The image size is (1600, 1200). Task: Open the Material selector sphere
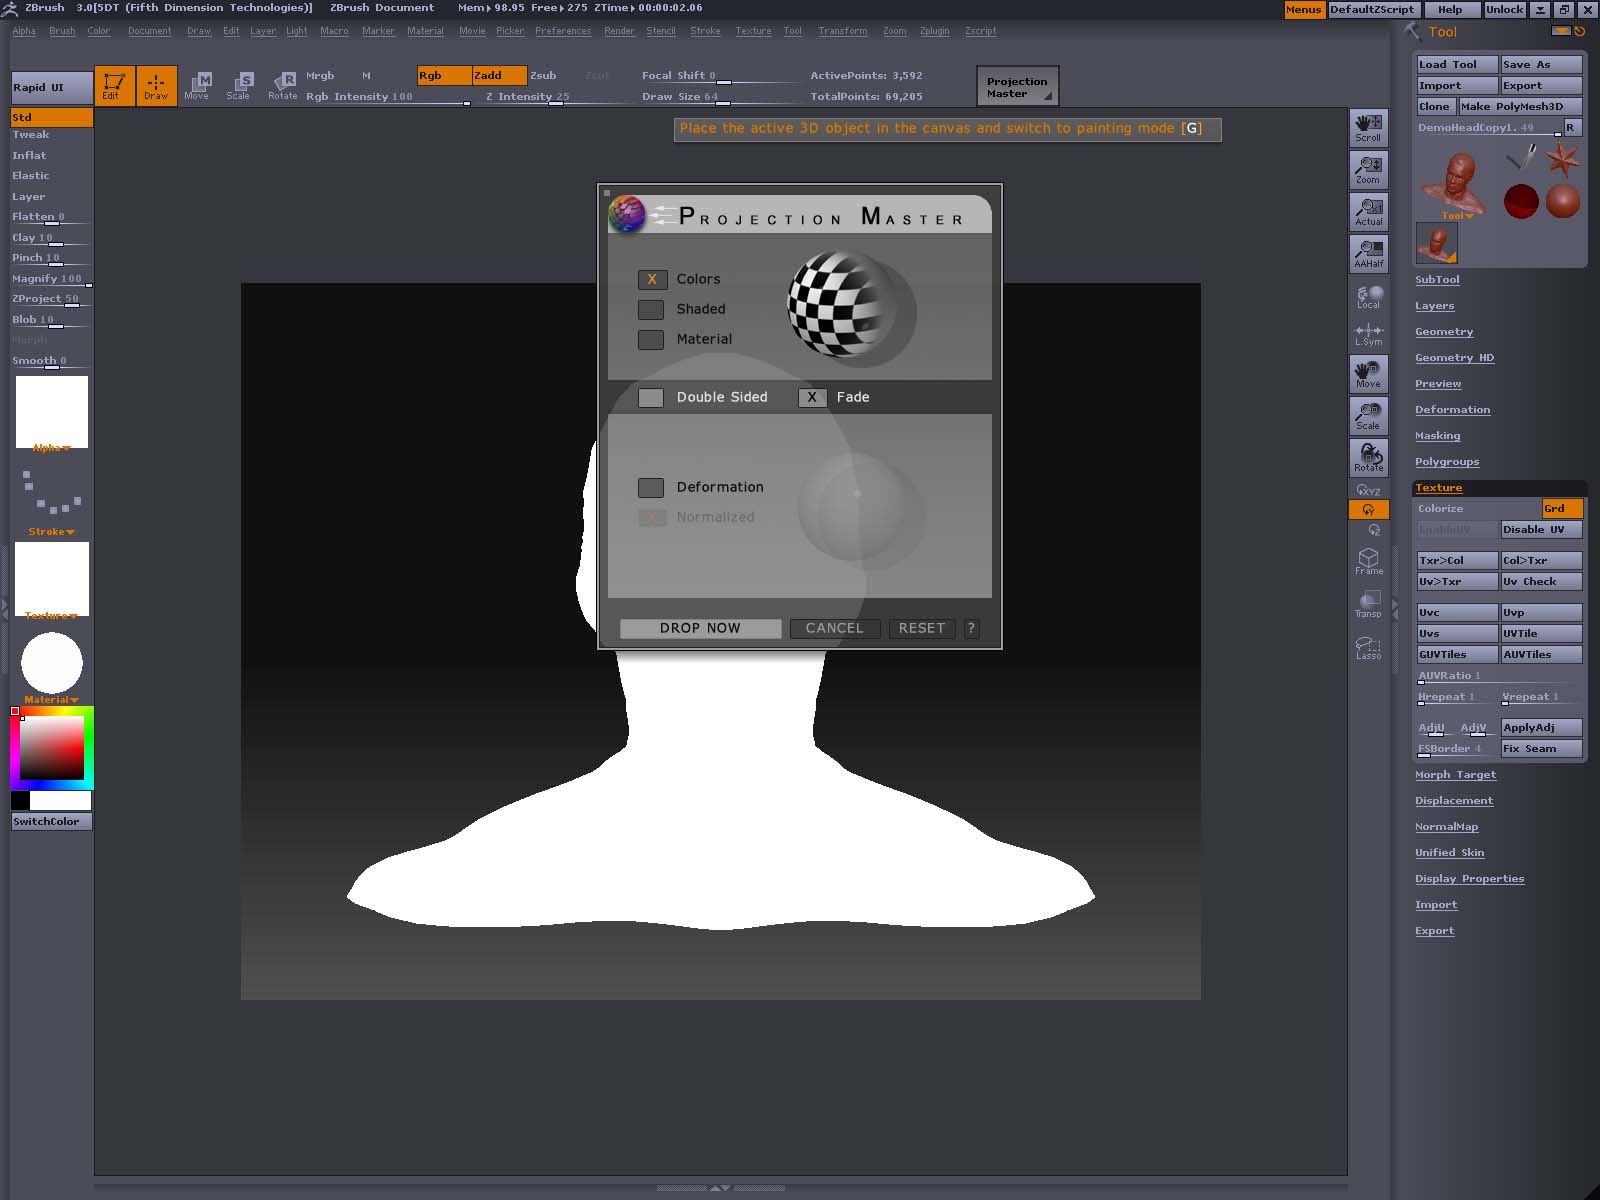click(52, 662)
